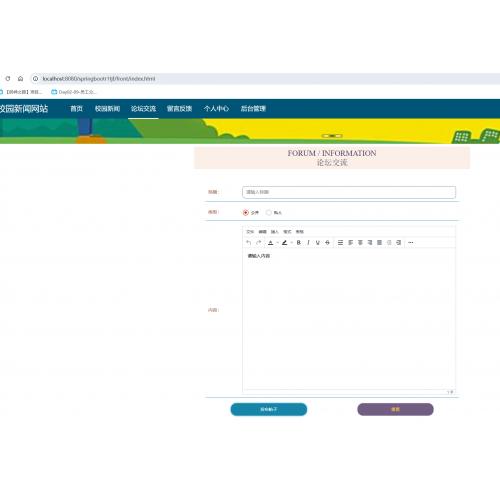Screen dimensions: 500x500
Task: Open the first menu in editor menubar
Action: click(250, 232)
